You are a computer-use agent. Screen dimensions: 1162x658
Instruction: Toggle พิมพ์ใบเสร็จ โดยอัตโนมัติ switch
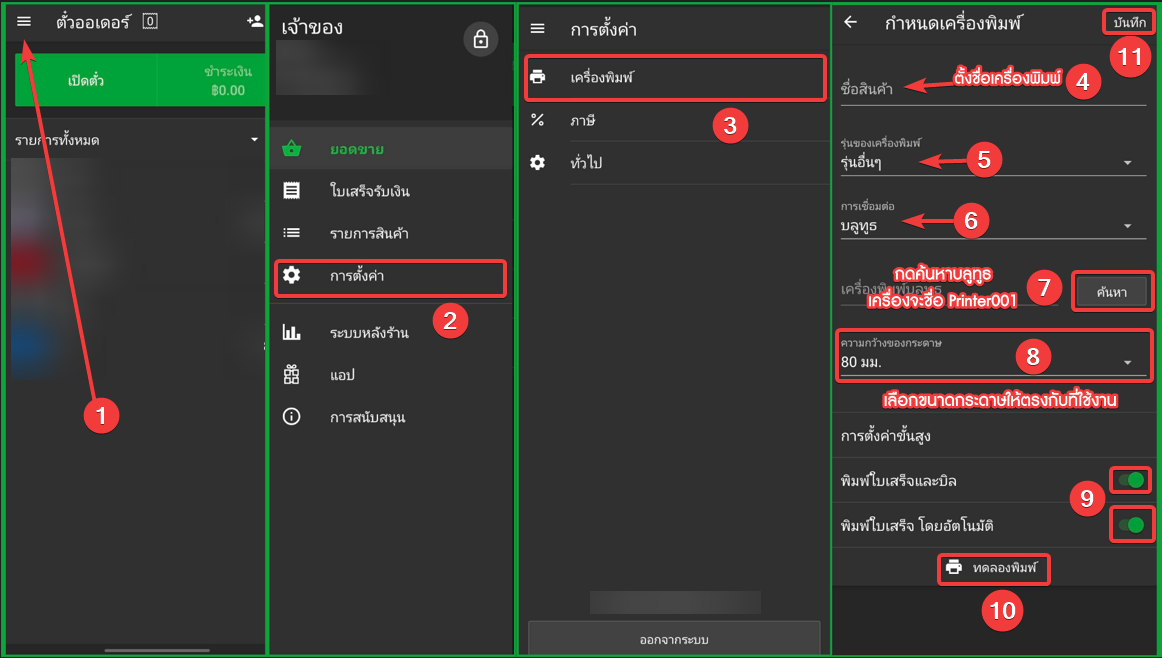[1131, 525]
